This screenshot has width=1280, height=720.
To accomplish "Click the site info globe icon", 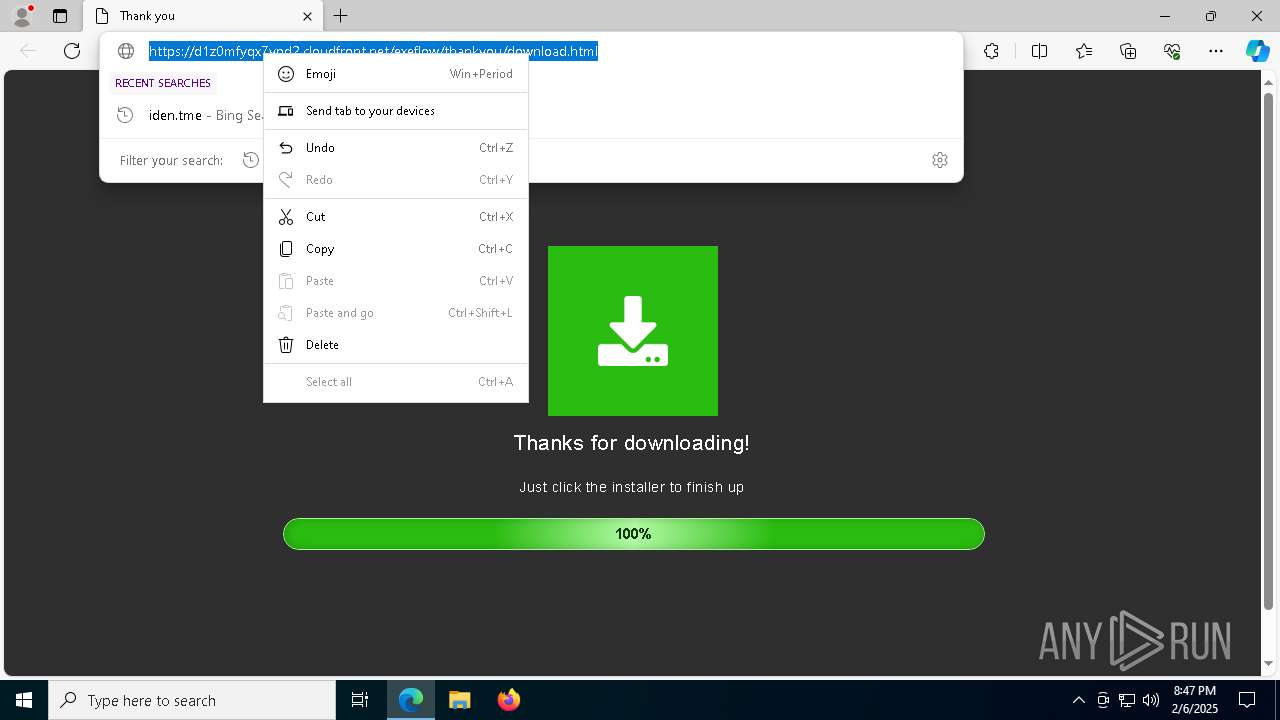I will pyautogui.click(x=126, y=51).
